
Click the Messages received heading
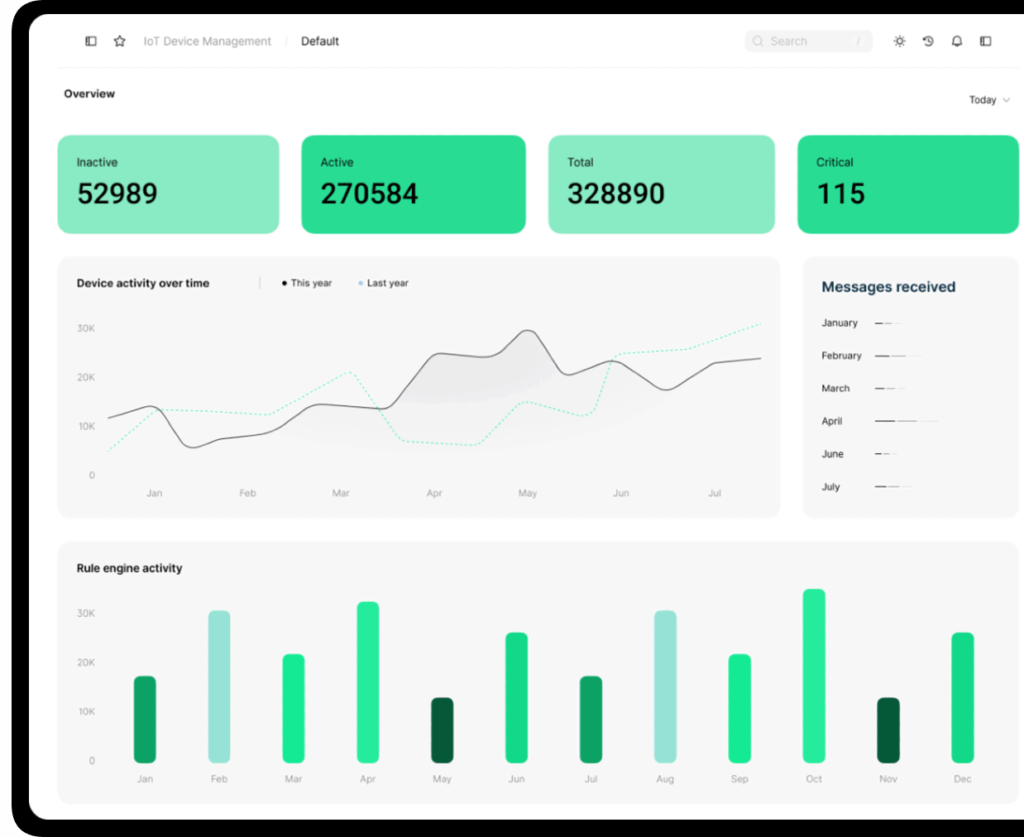pos(888,287)
